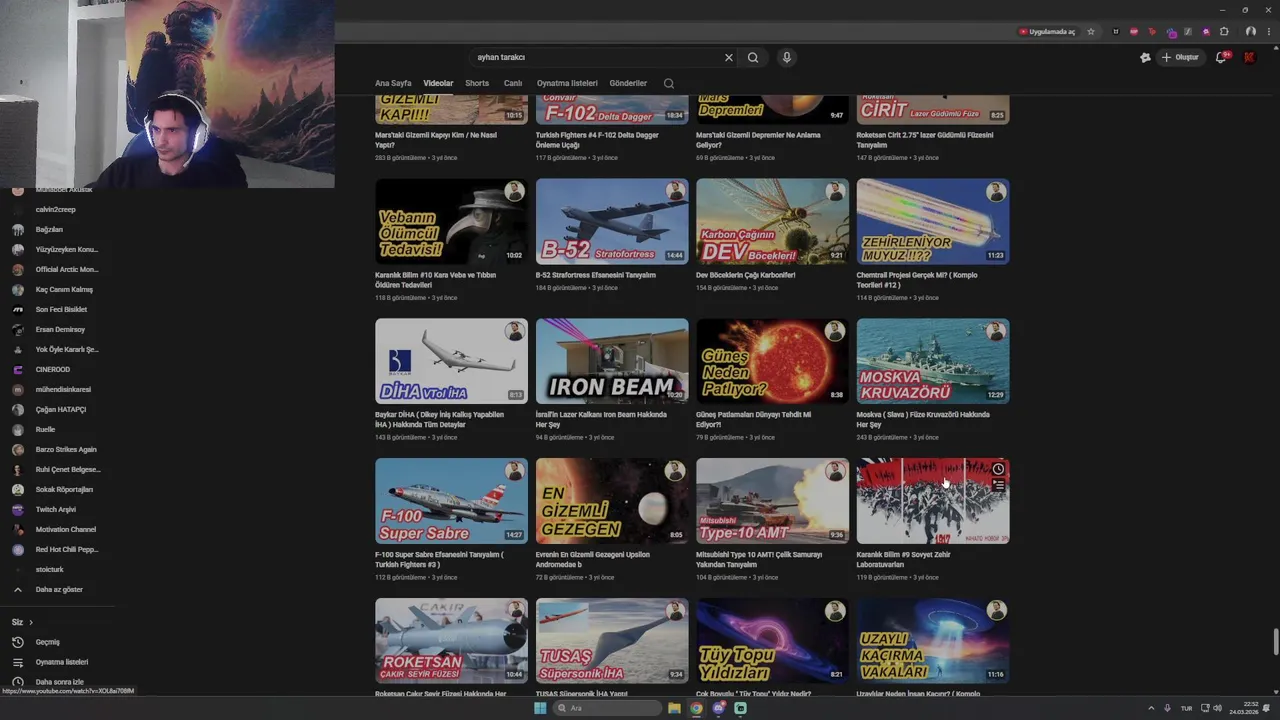Viewport: 1280px width, 720px height.
Task: Search within the channel using the tab magnifier
Action: click(669, 84)
